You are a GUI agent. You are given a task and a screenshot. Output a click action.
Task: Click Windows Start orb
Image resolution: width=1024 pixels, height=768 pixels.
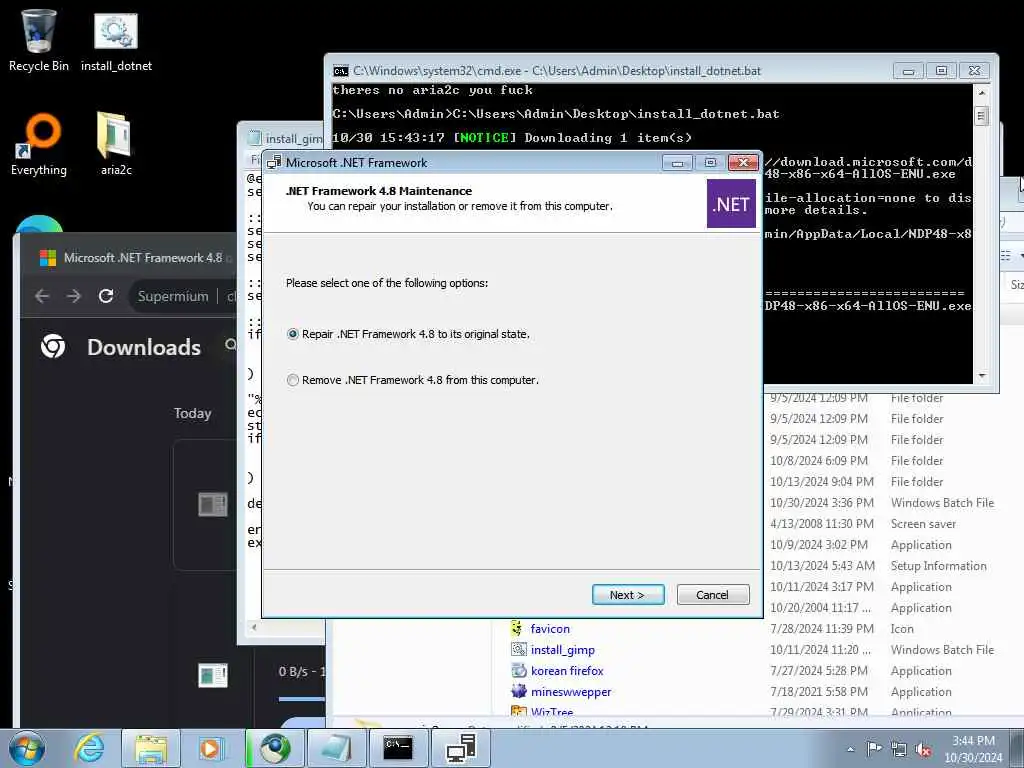[27, 748]
